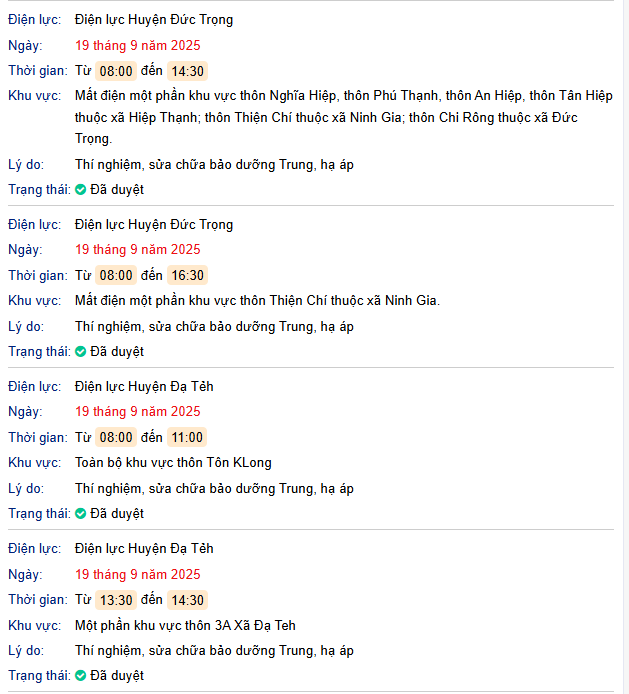Viewport: 629px width, 694px height.
Task: Click "Đã duyệt" status text in thôn 3A entry
Action: (117, 675)
